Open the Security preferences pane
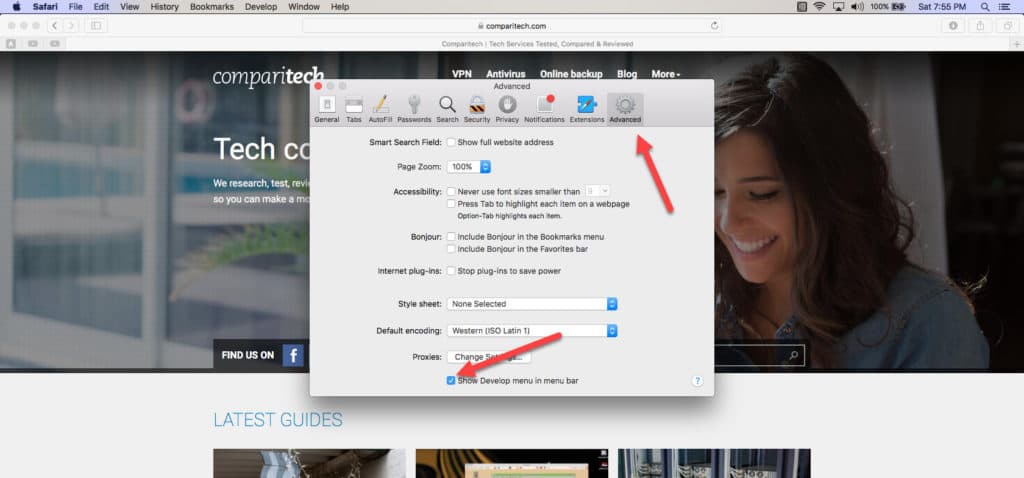The height and width of the screenshot is (478, 1024). (x=477, y=109)
